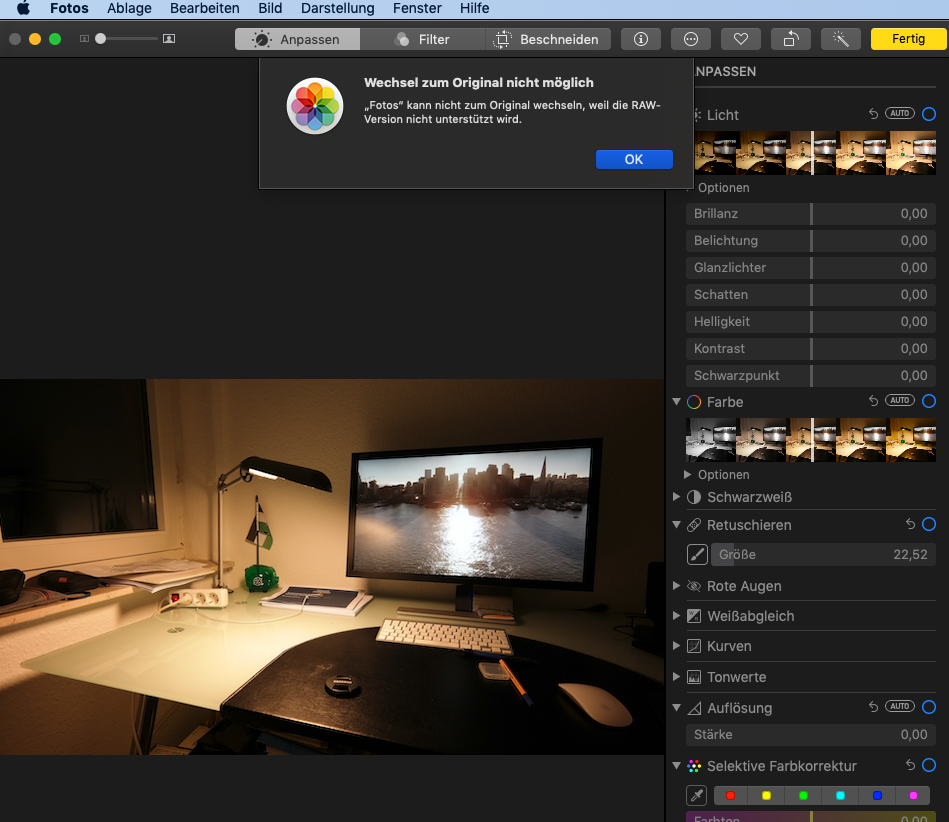Screen dimensions: 949x822
Task: Click the yellow Fertig button
Action: (x=908, y=39)
